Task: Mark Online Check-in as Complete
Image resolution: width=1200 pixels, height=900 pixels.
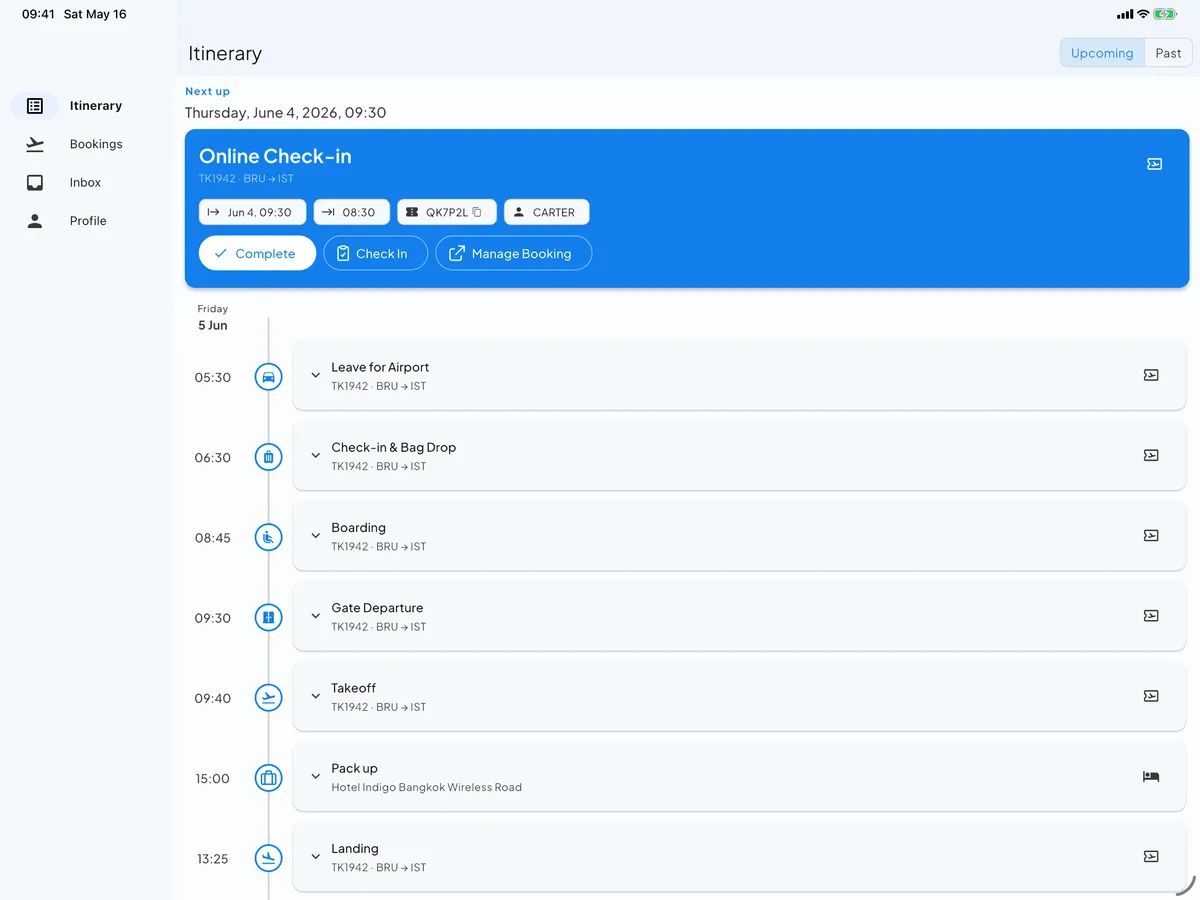Action: pyautogui.click(x=257, y=253)
